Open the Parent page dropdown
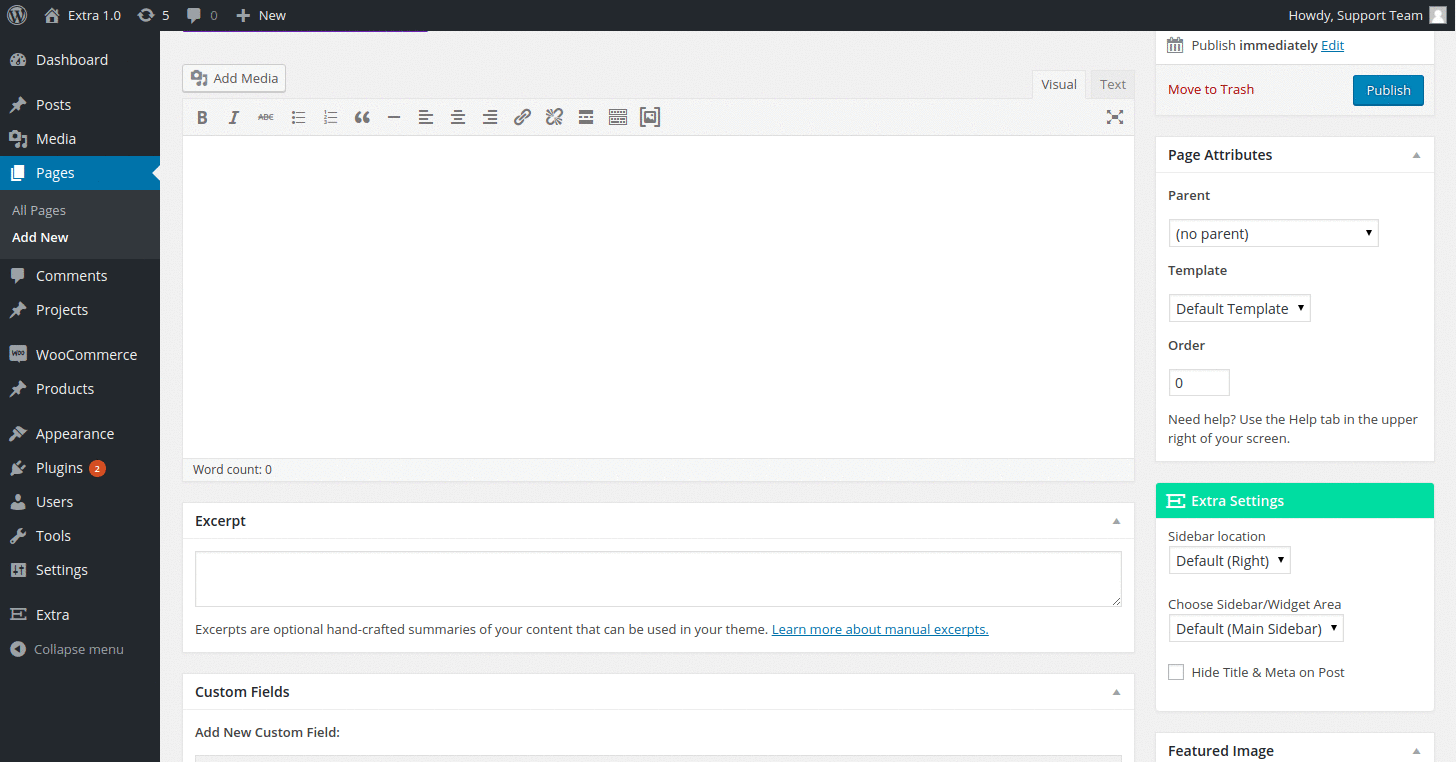Viewport: 1456px width, 762px height. (1272, 232)
